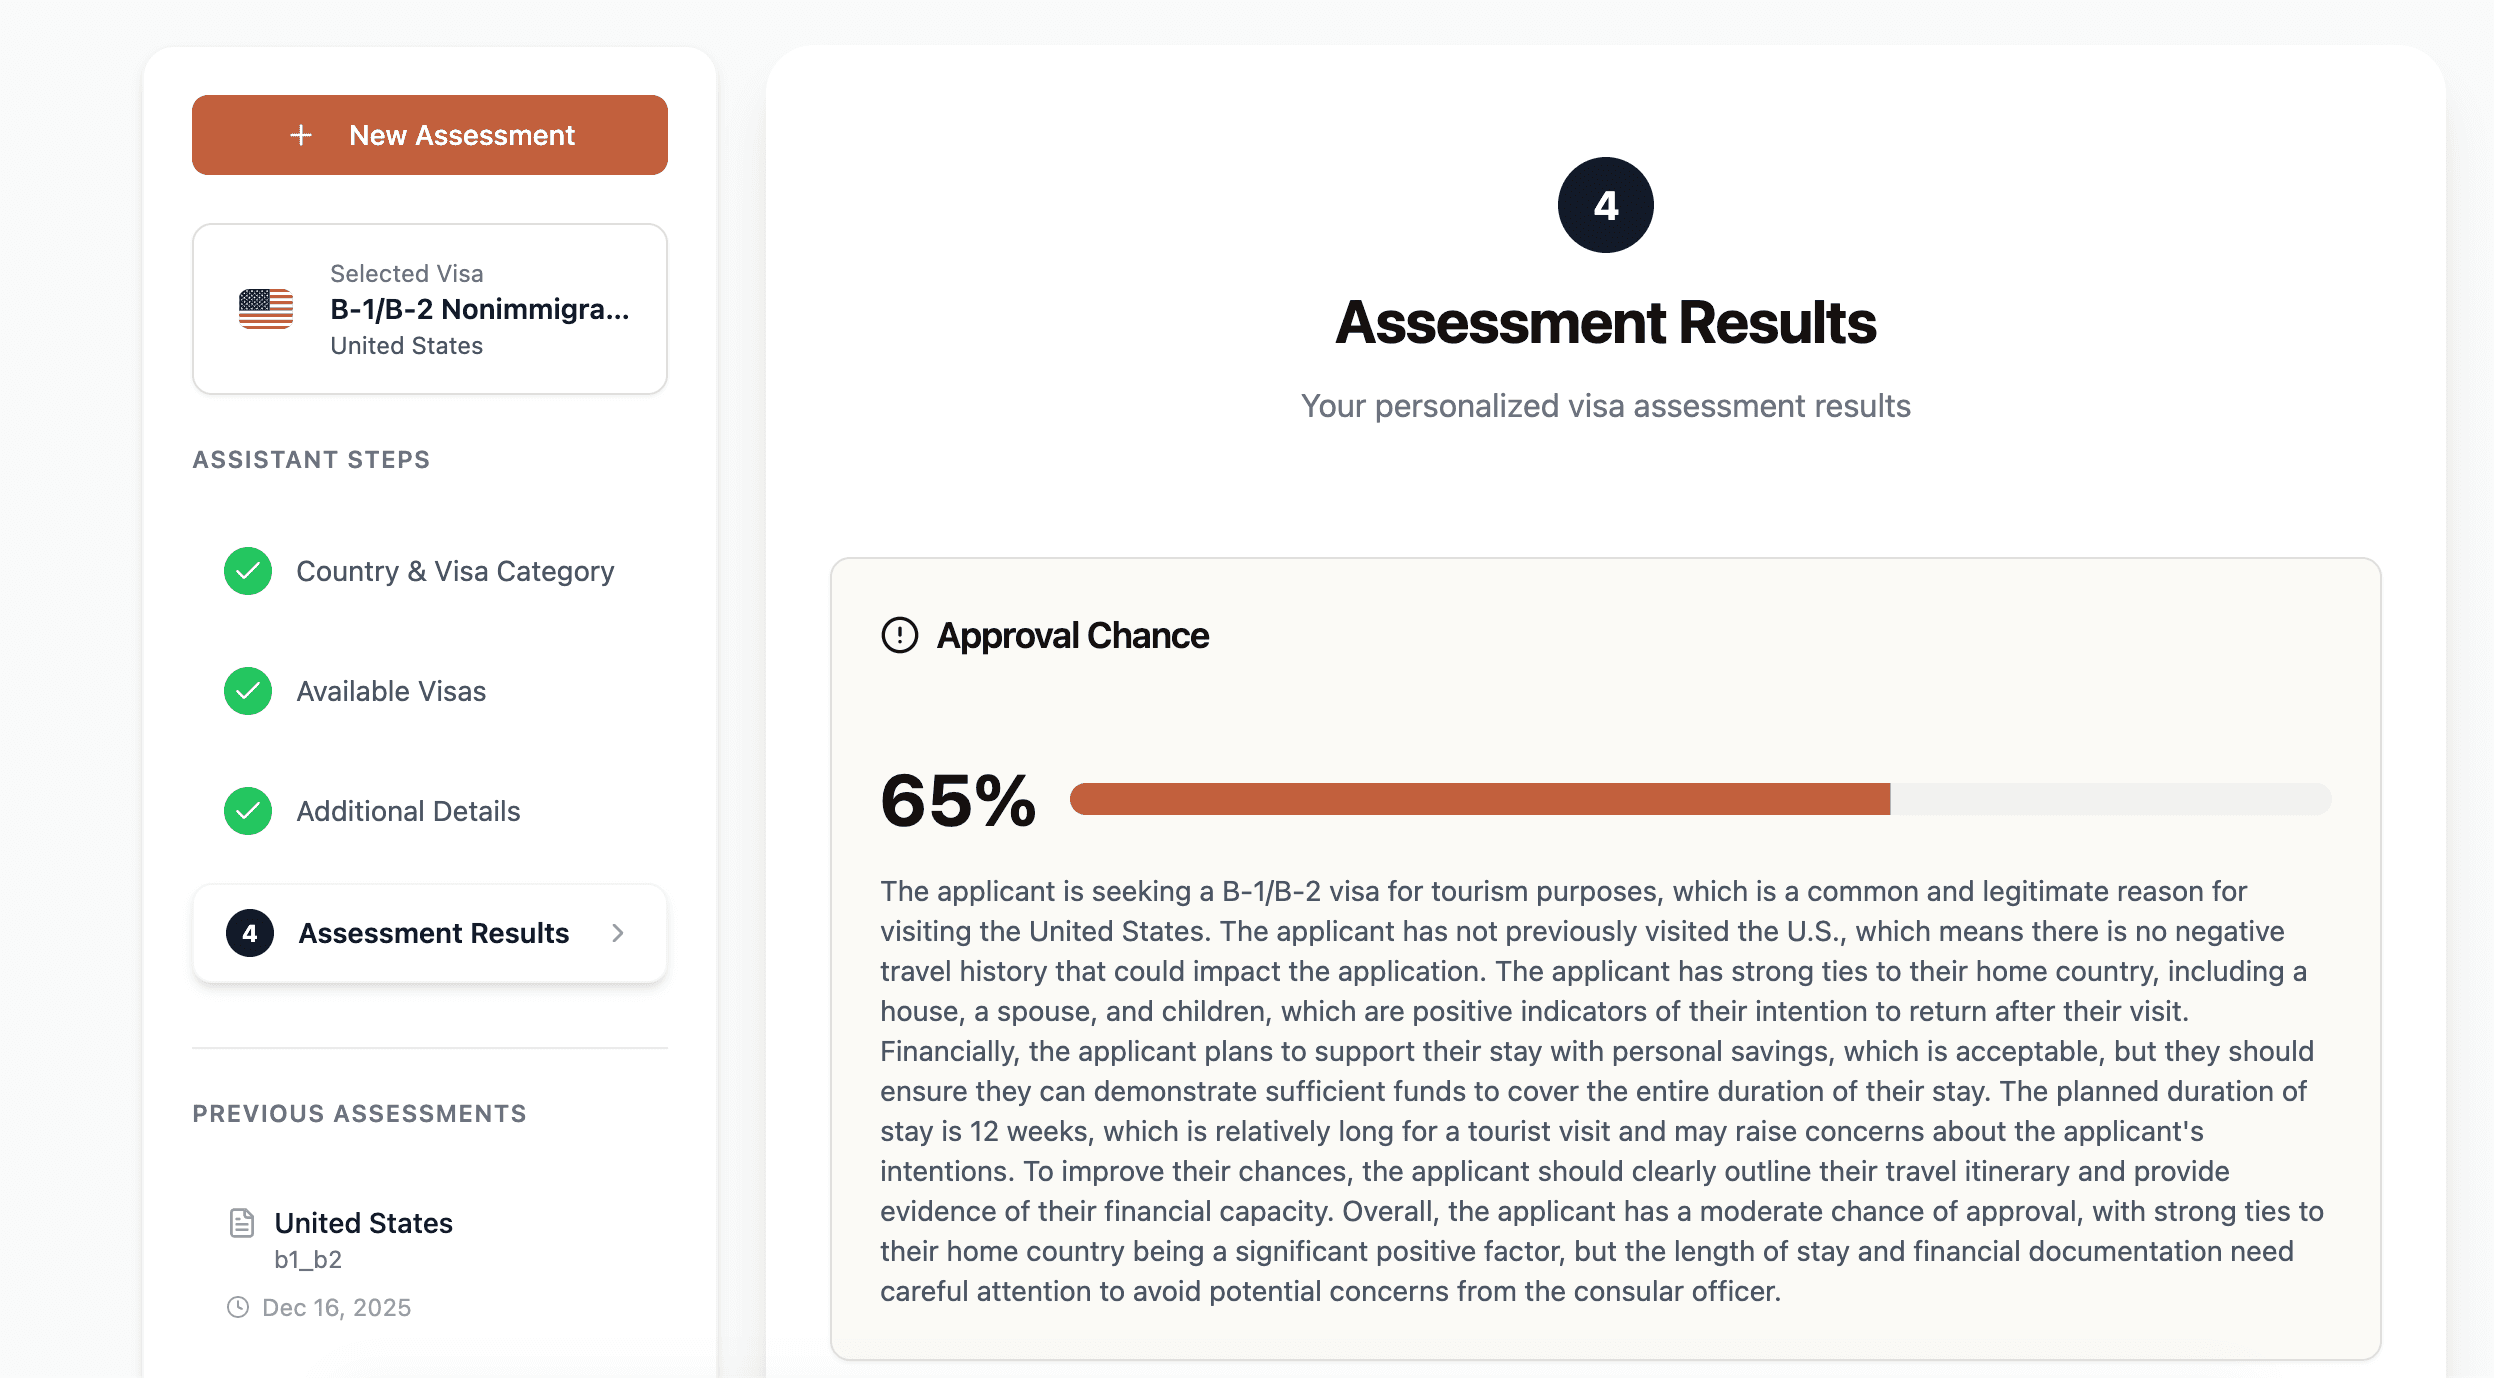This screenshot has height=1378, width=2494.
Task: Click the New Assessment button
Action: pyautogui.click(x=429, y=134)
